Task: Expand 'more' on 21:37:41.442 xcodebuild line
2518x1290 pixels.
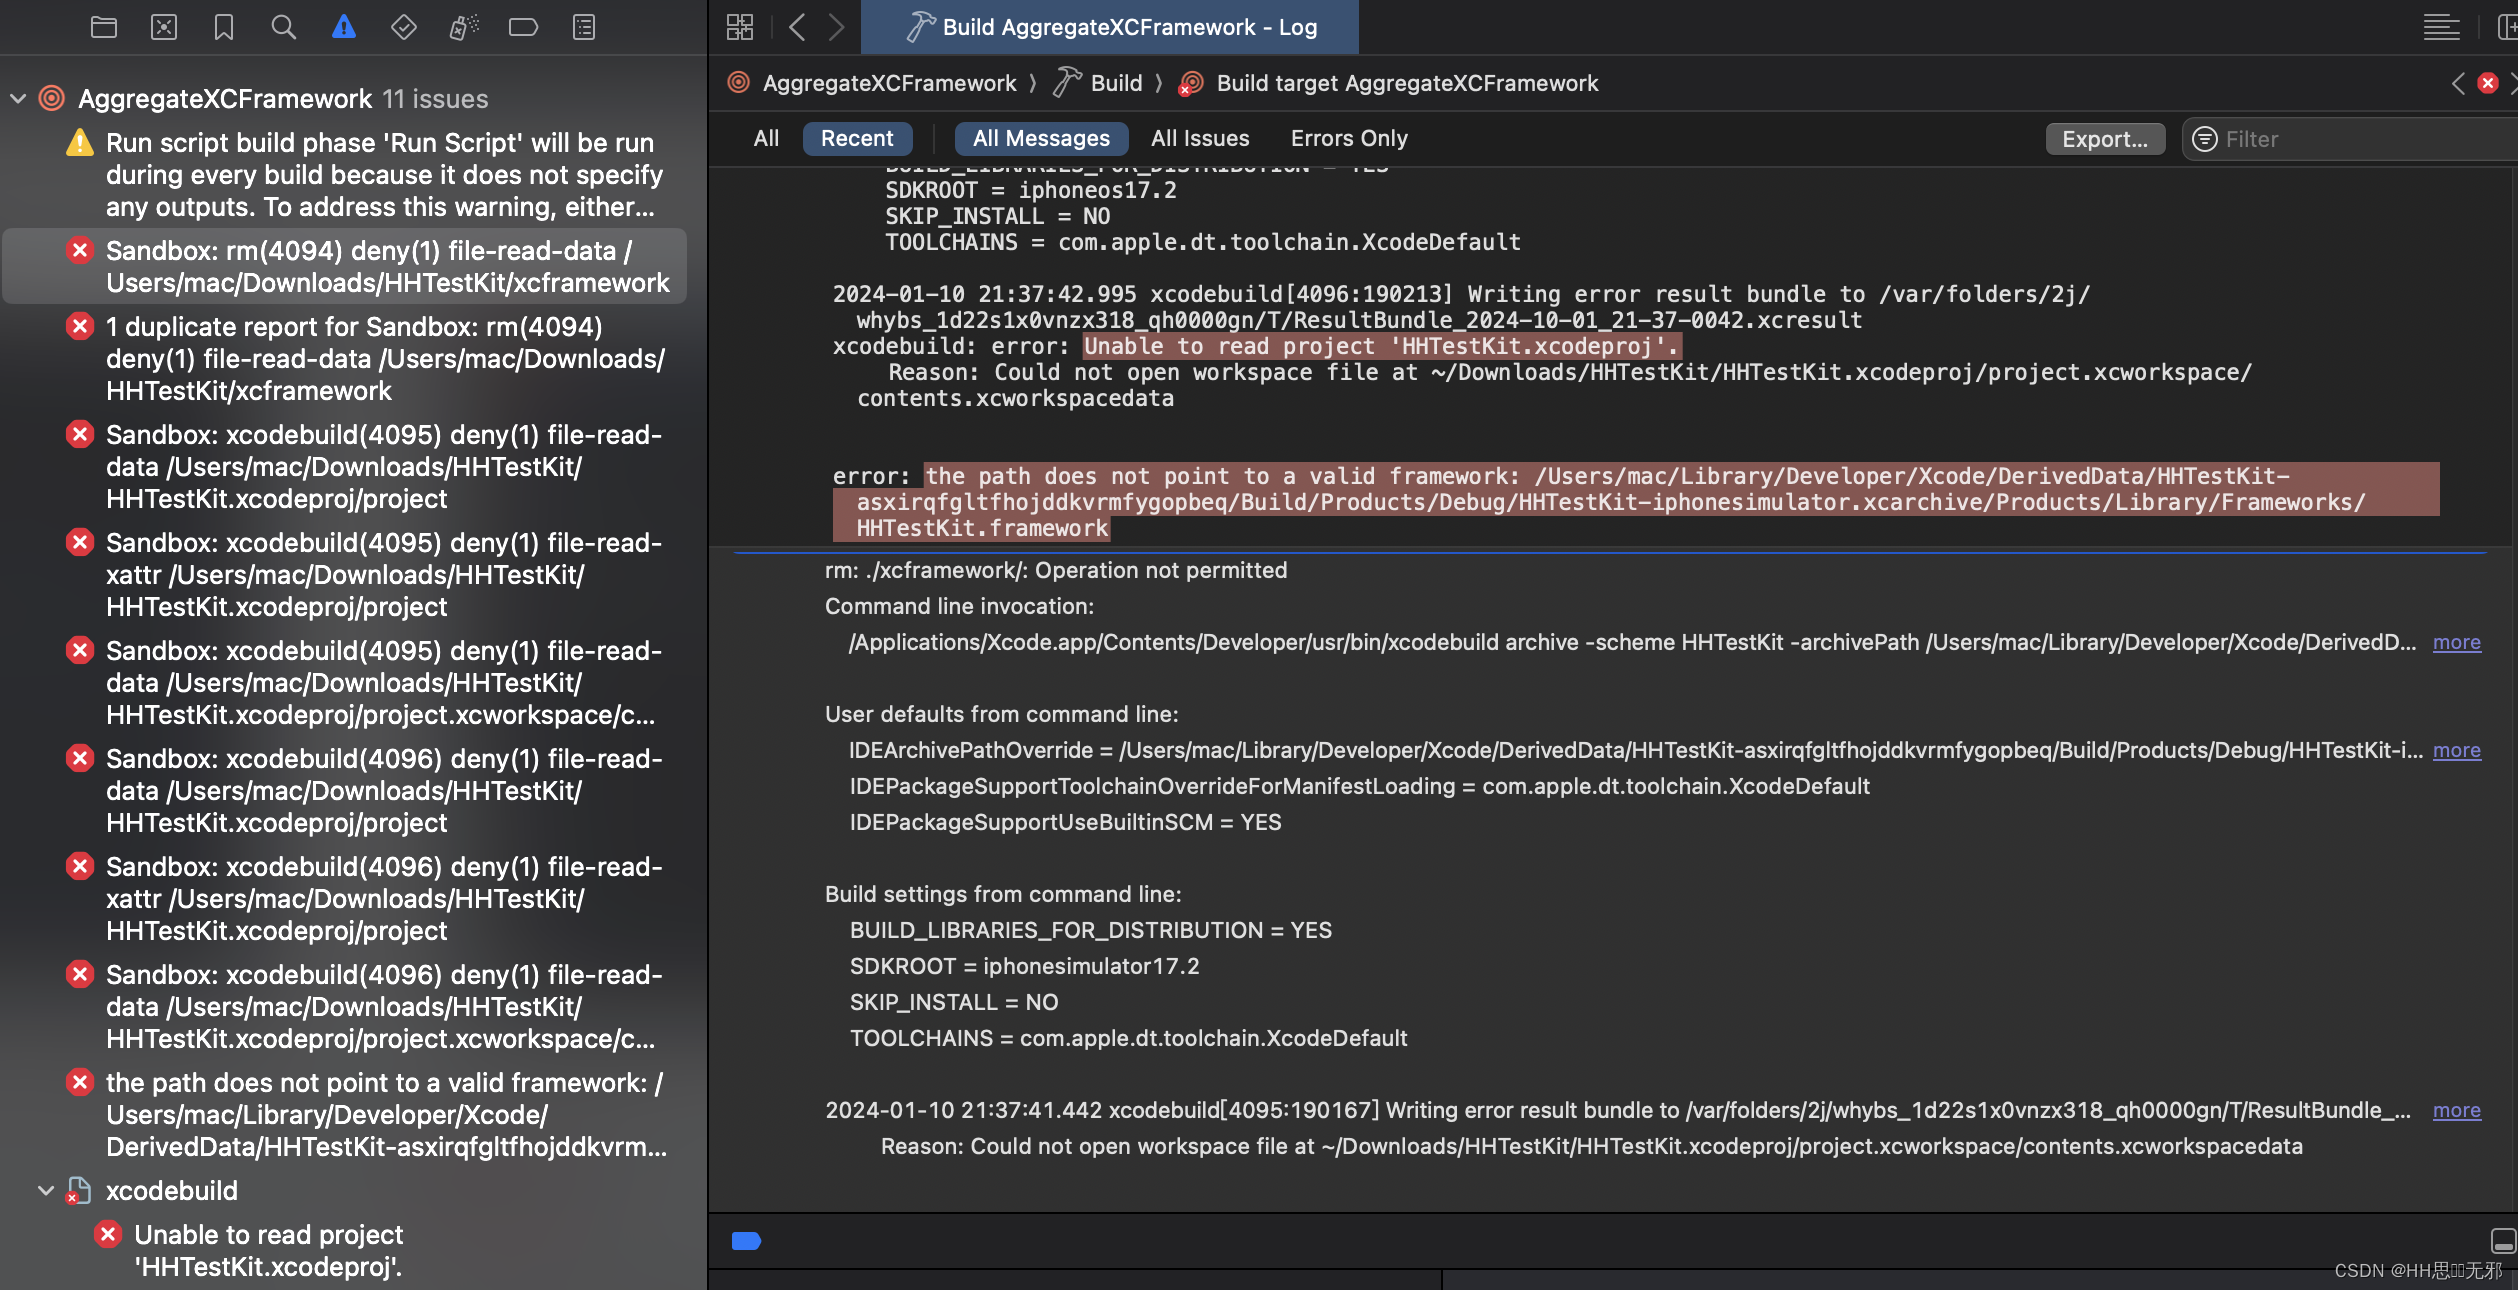Action: point(2457,1110)
